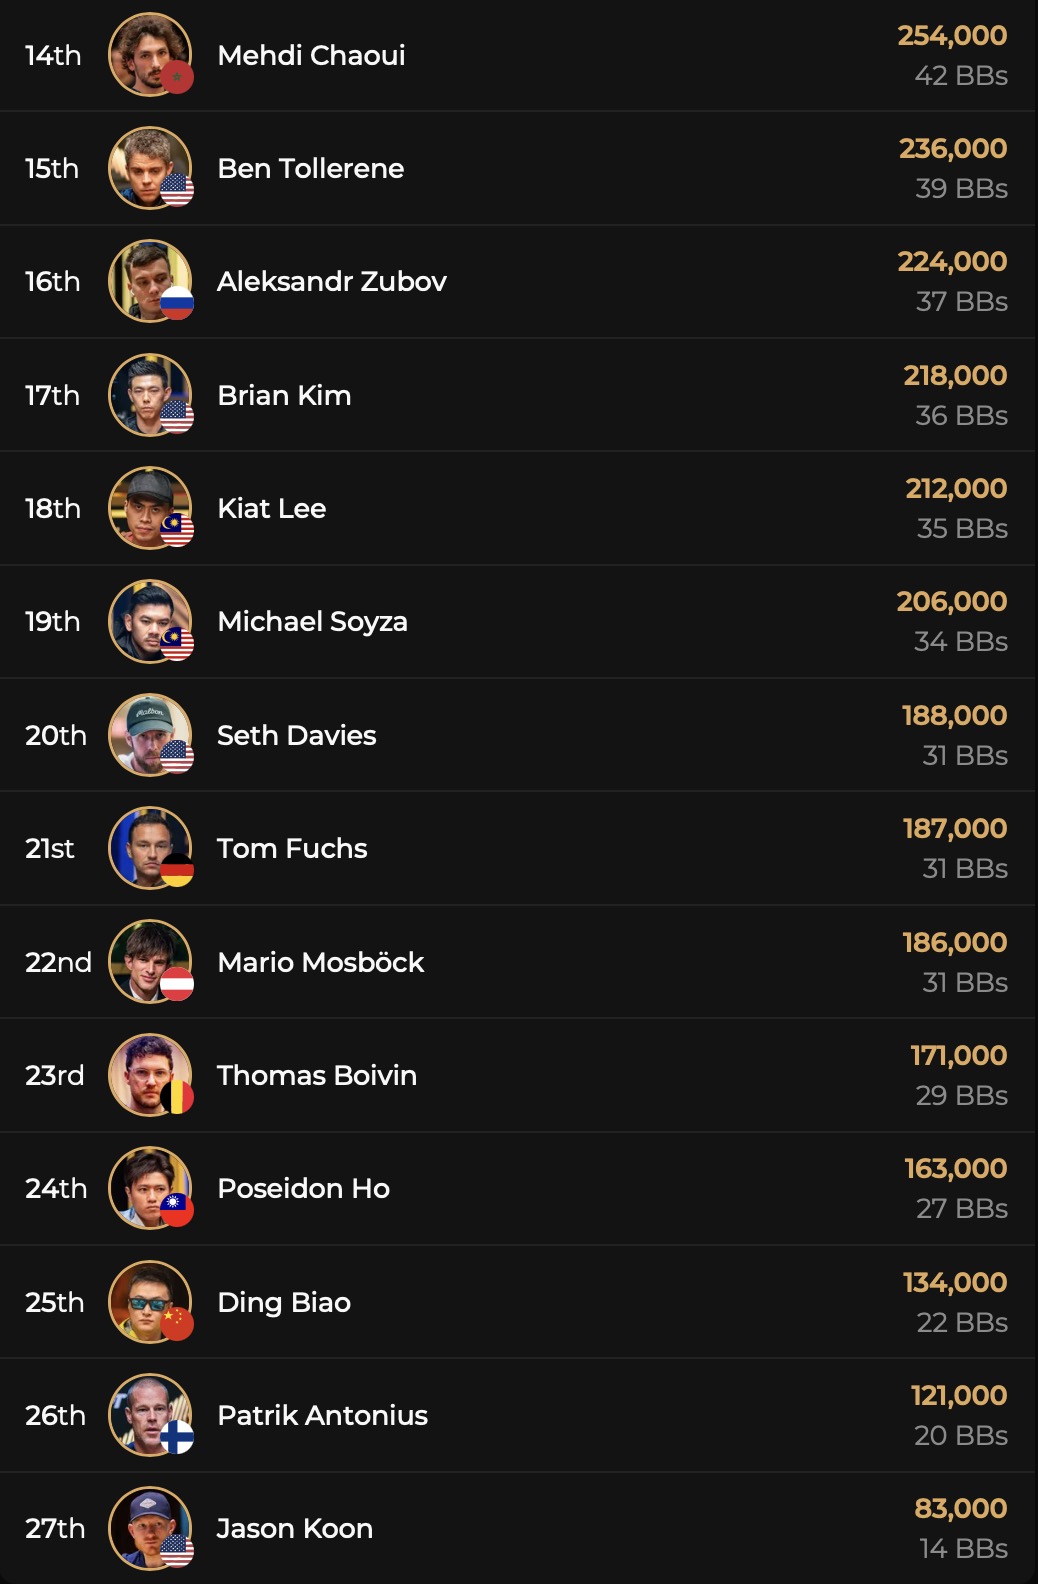
Task: Click Kiat Lee's Malaysian flag icon
Action: pos(177,530)
